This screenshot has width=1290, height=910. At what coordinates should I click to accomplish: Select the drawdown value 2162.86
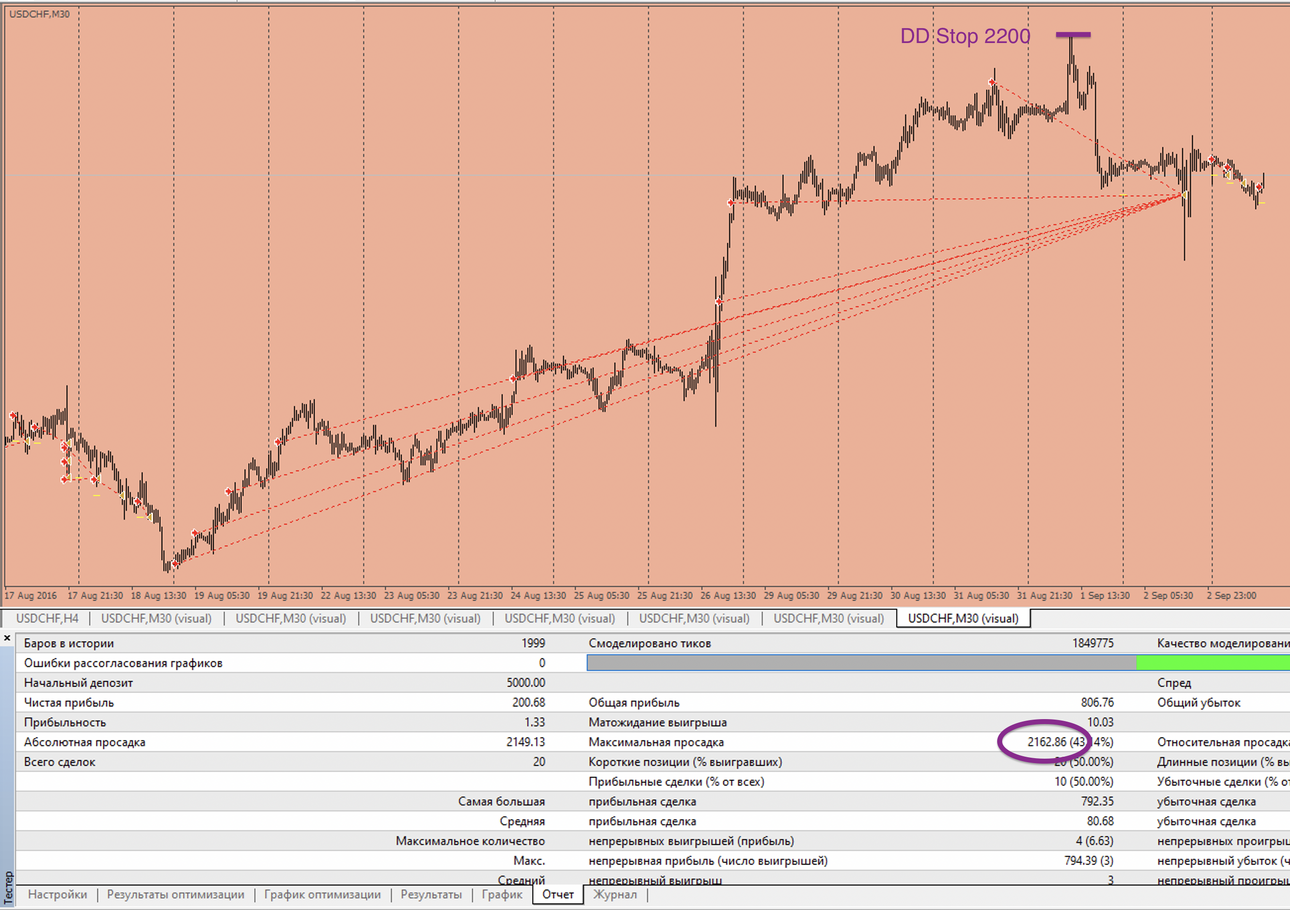click(x=1047, y=742)
